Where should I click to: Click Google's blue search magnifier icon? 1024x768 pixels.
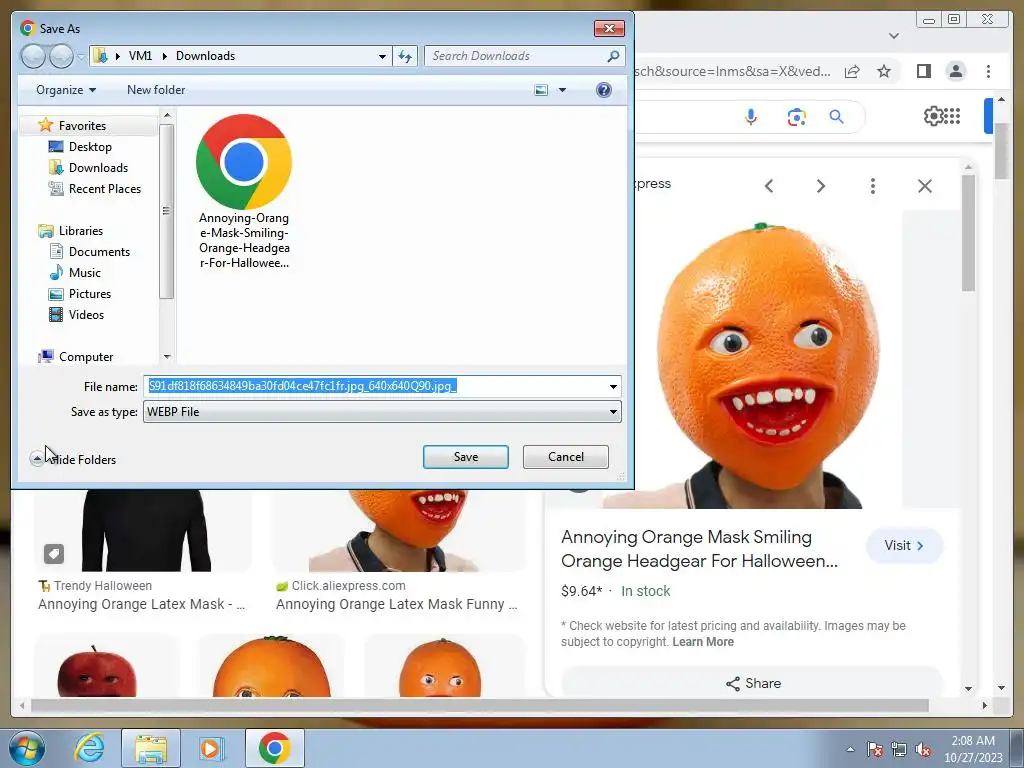click(x=837, y=117)
